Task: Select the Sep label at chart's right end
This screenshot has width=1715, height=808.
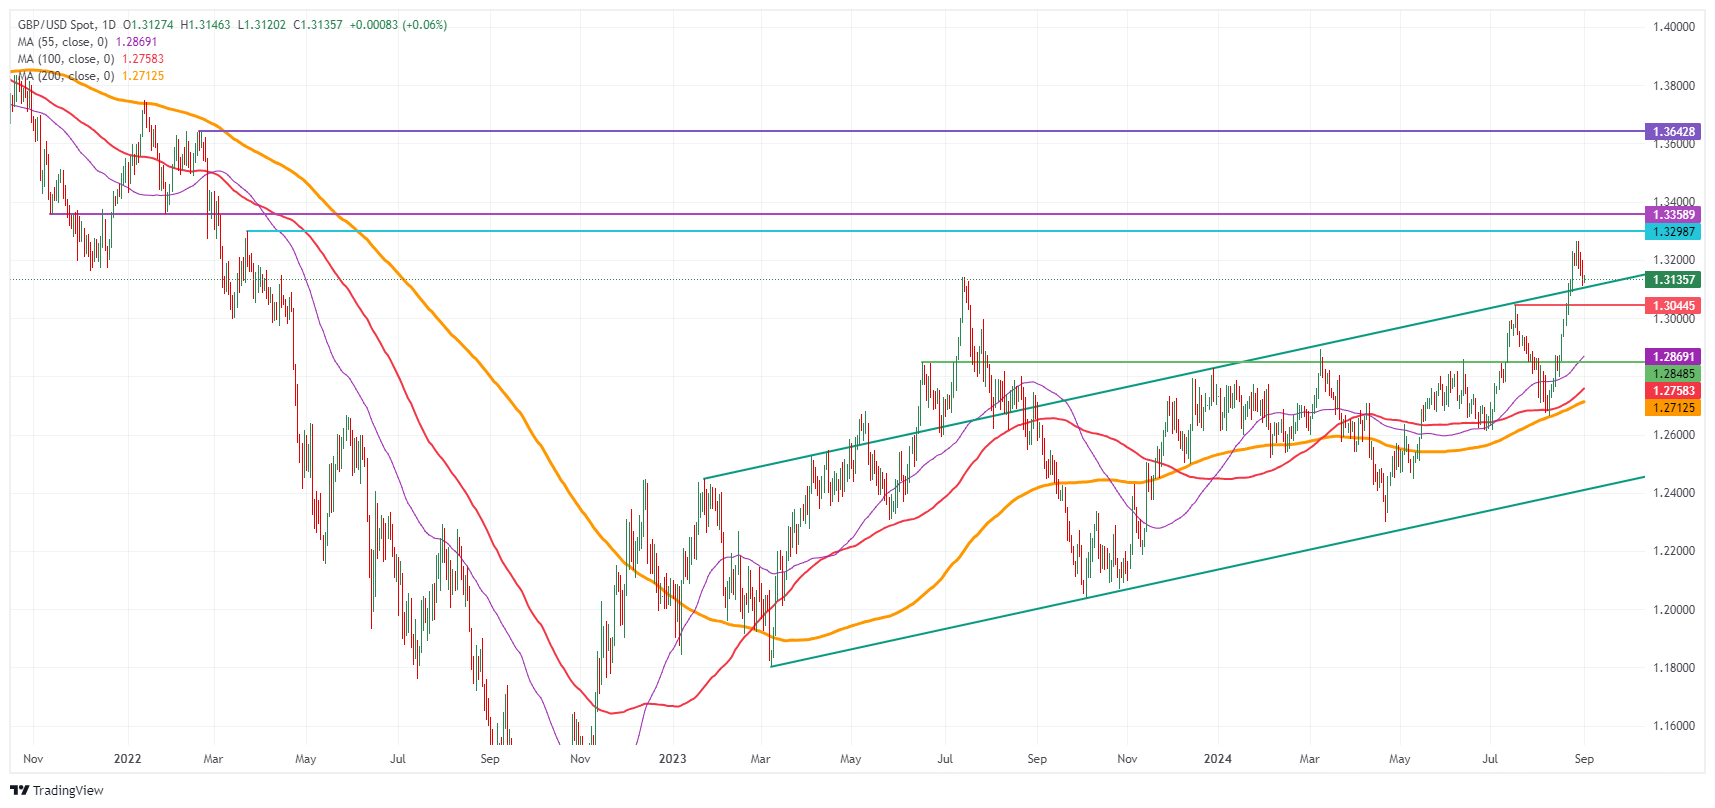Action: 1584,759
